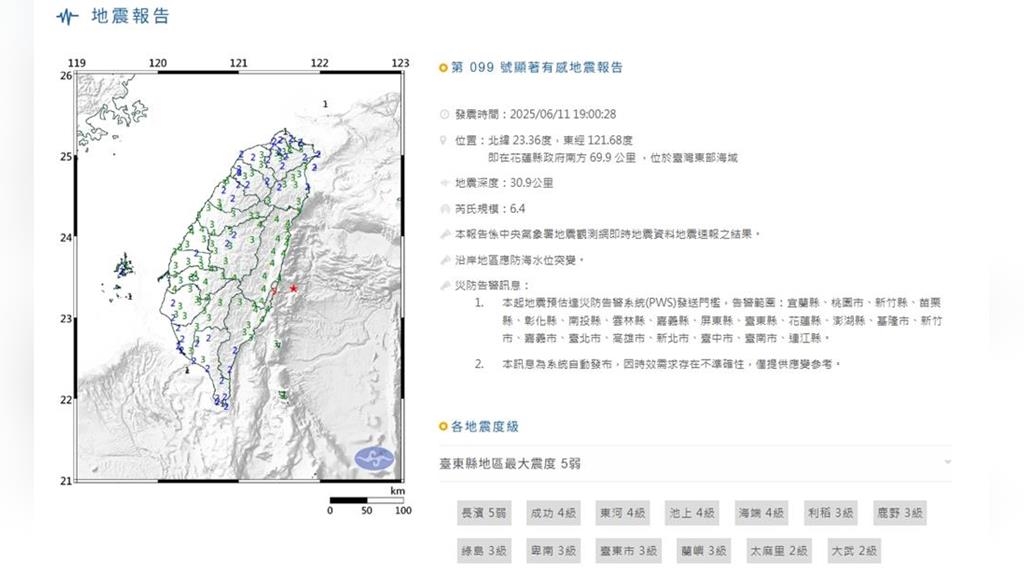The image size is (1024, 576).
Task: Click the seismic waveform icon beside 地震報告
Action: [x=68, y=17]
